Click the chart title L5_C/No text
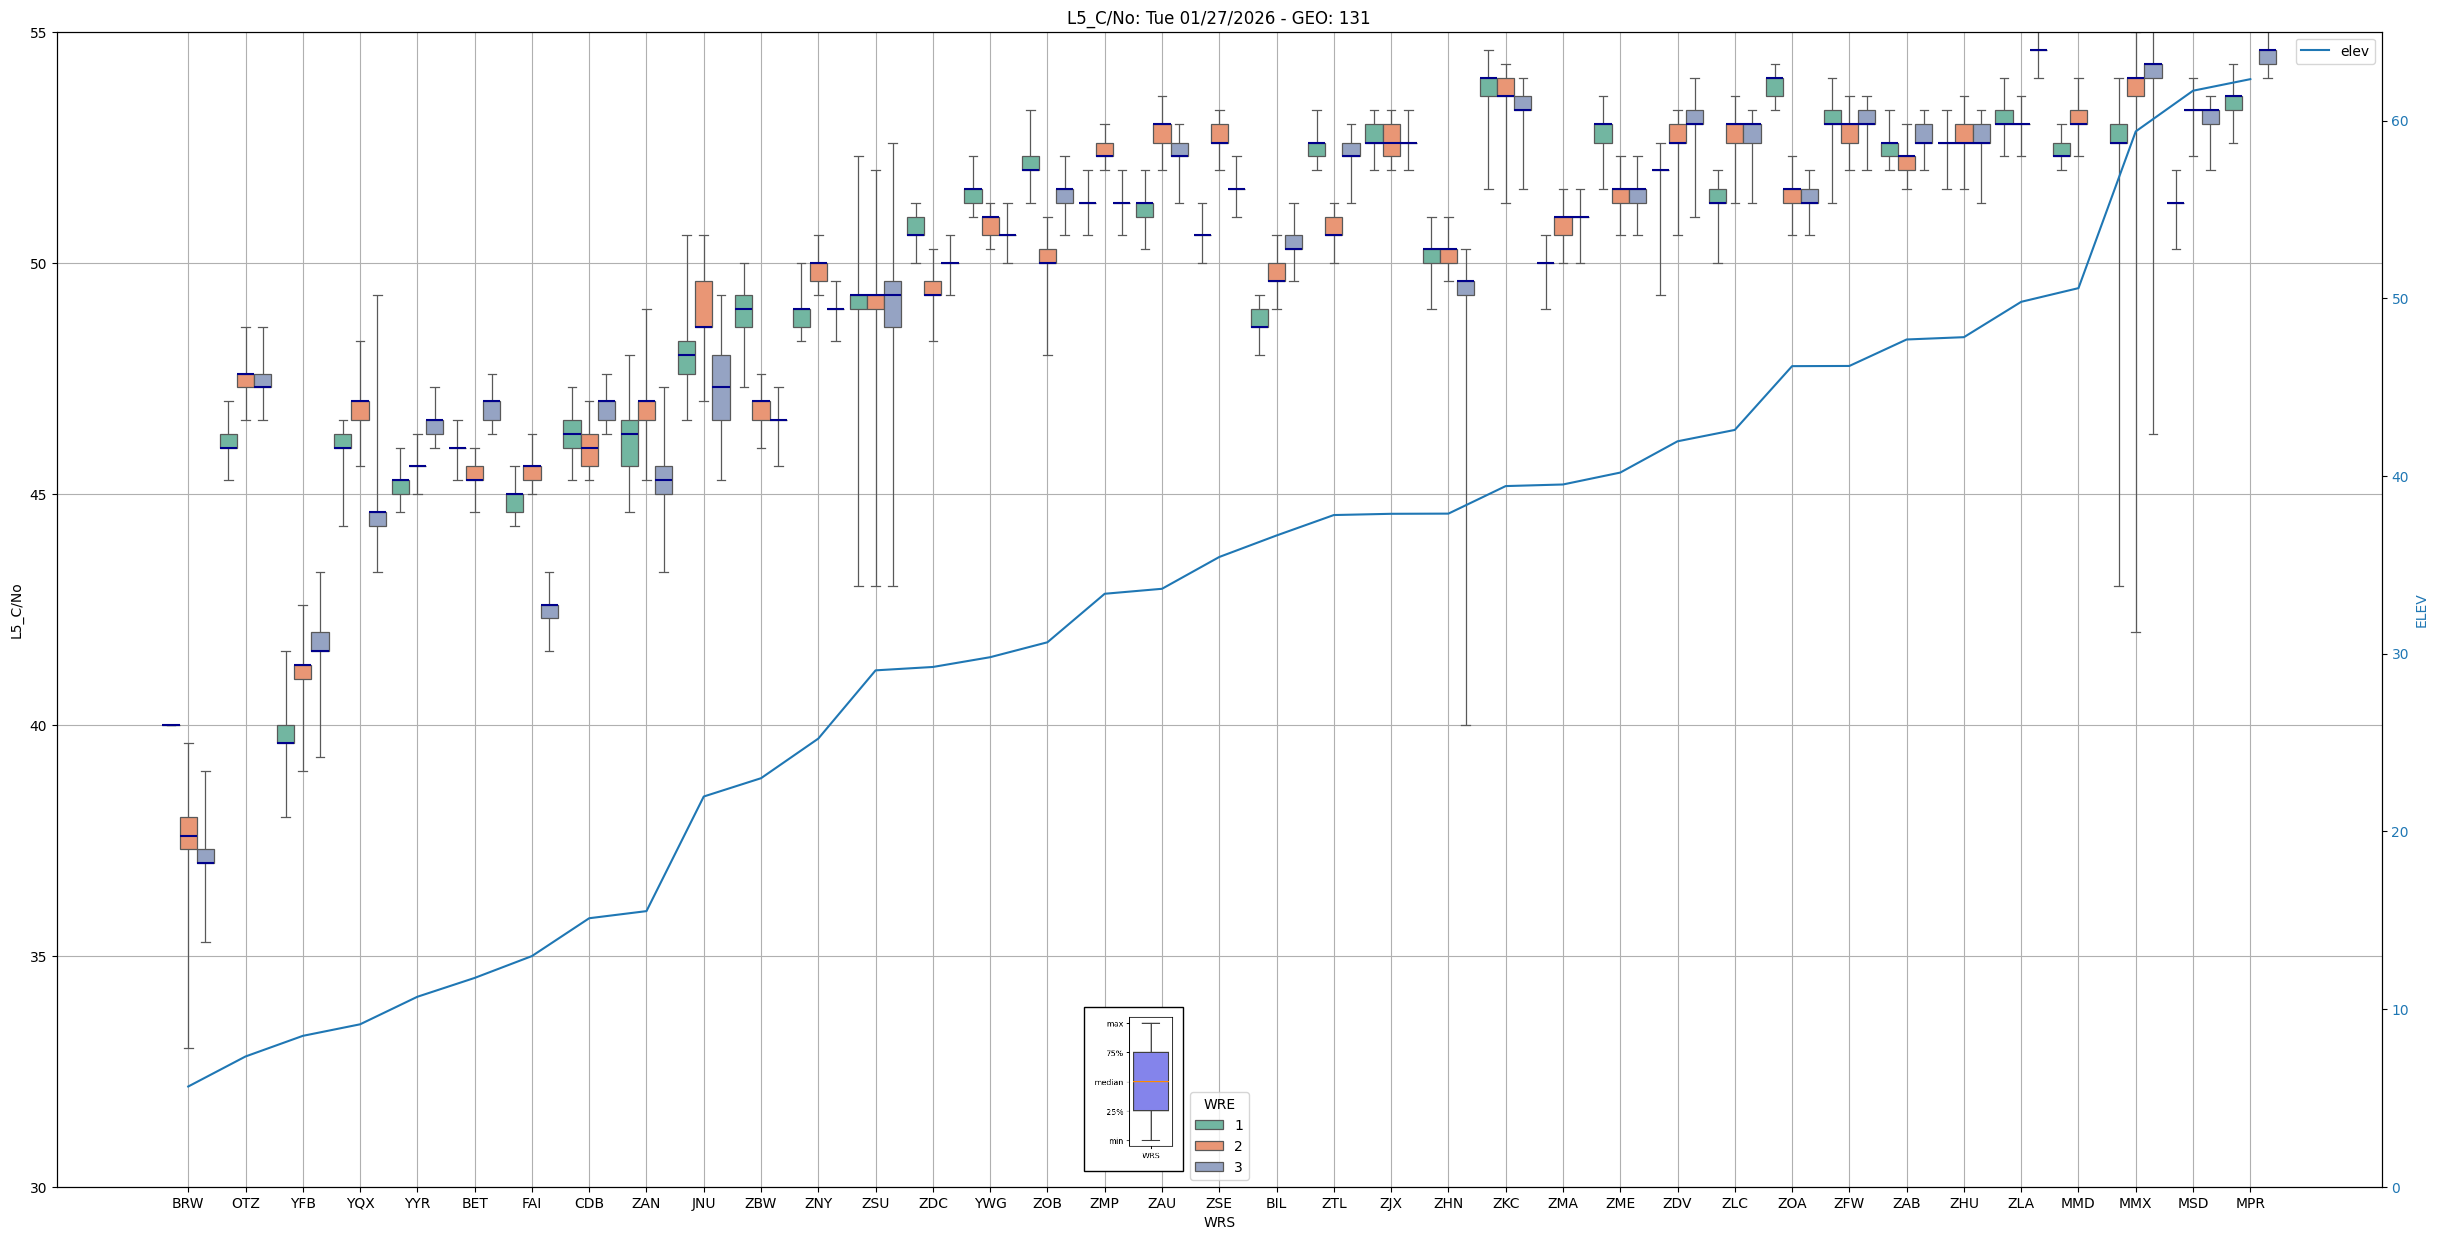Image resolution: width=2438 pixels, height=1240 pixels. 1218,18
